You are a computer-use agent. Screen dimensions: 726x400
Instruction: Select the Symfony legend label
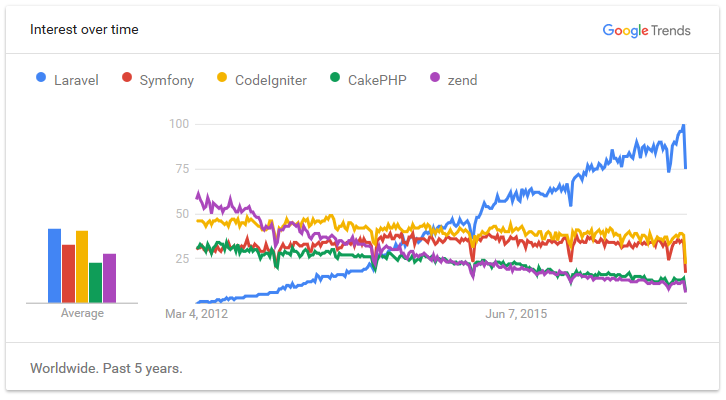click(x=167, y=80)
